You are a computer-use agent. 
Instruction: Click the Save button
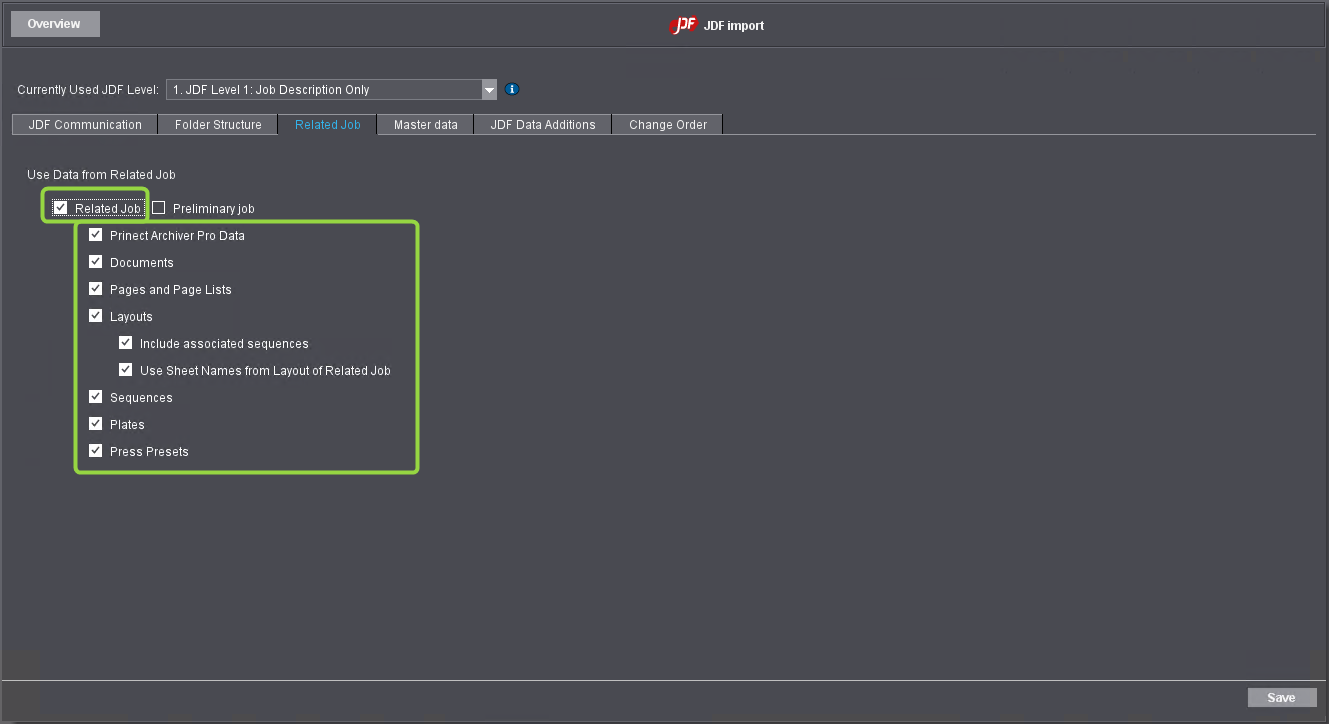click(1281, 698)
